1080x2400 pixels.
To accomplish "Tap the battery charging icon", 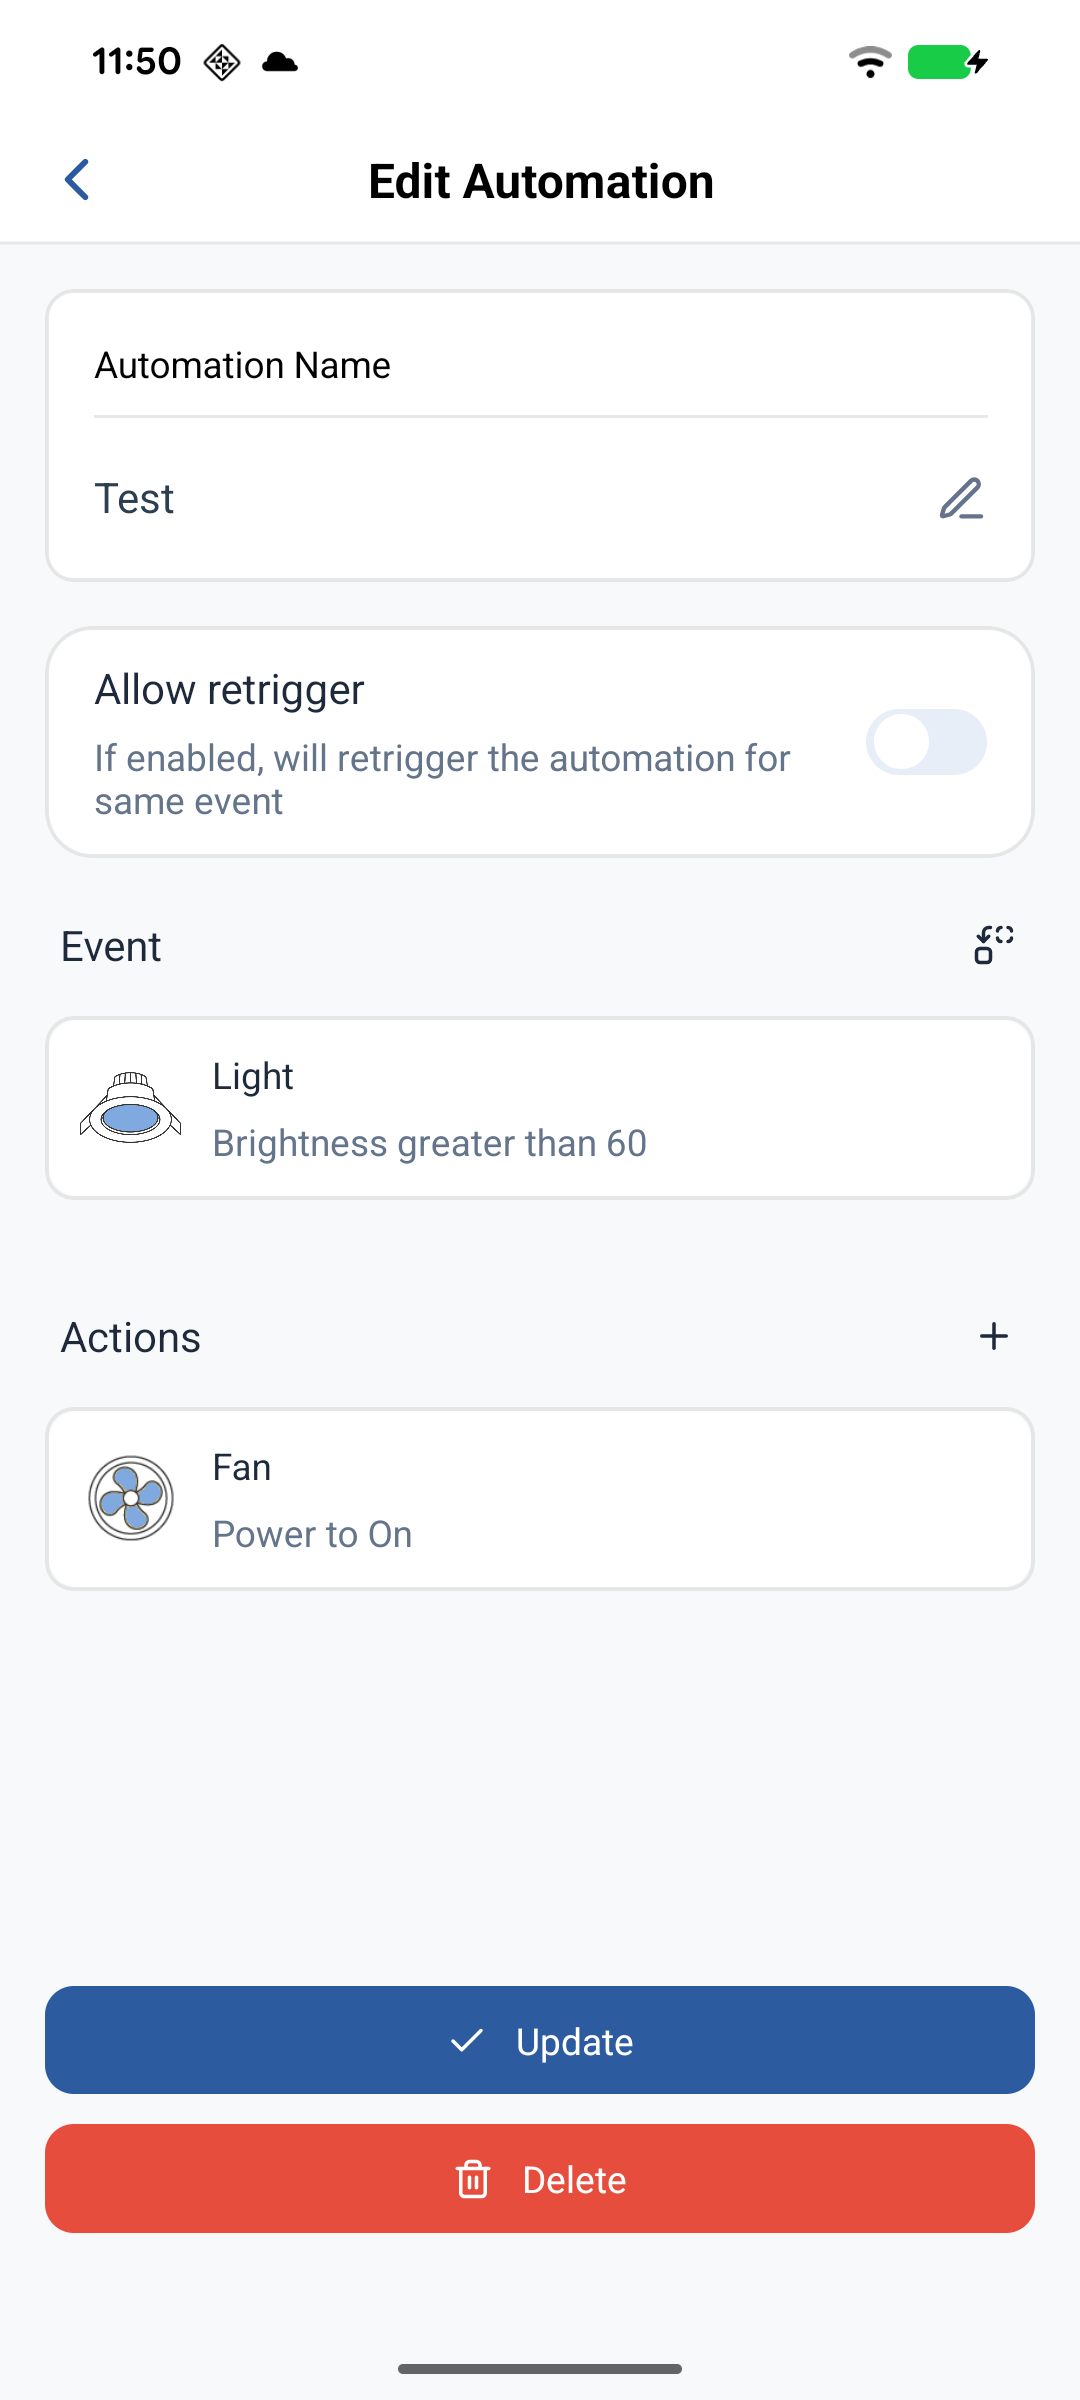I will [x=947, y=62].
